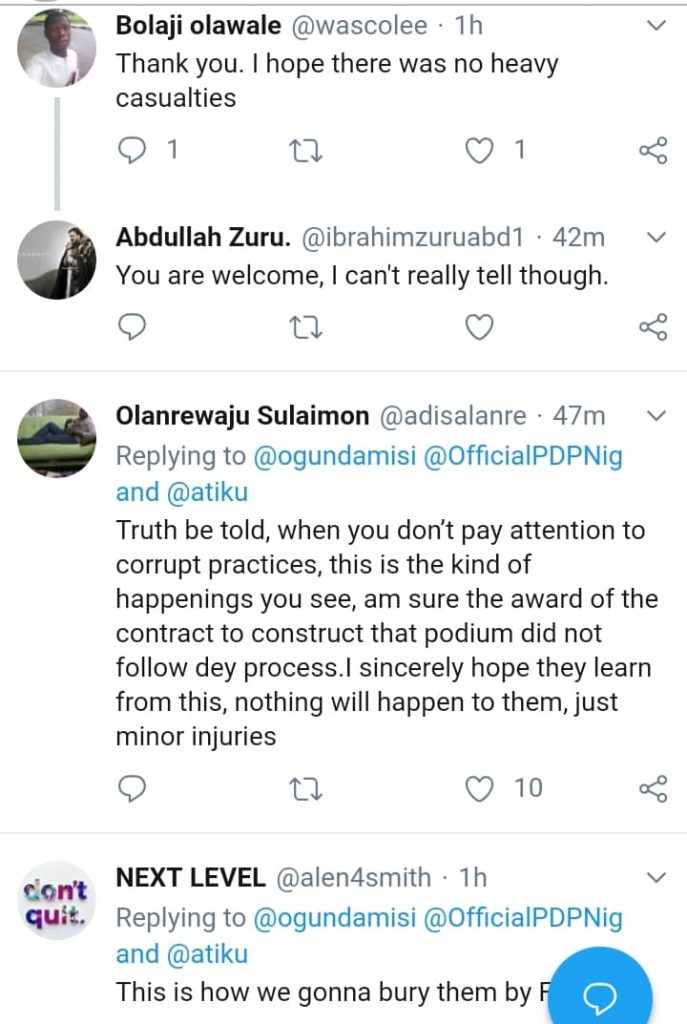Retweet Olanrewaju Sulaimon's tweet
The height and width of the screenshot is (1024, 687).
click(306, 789)
